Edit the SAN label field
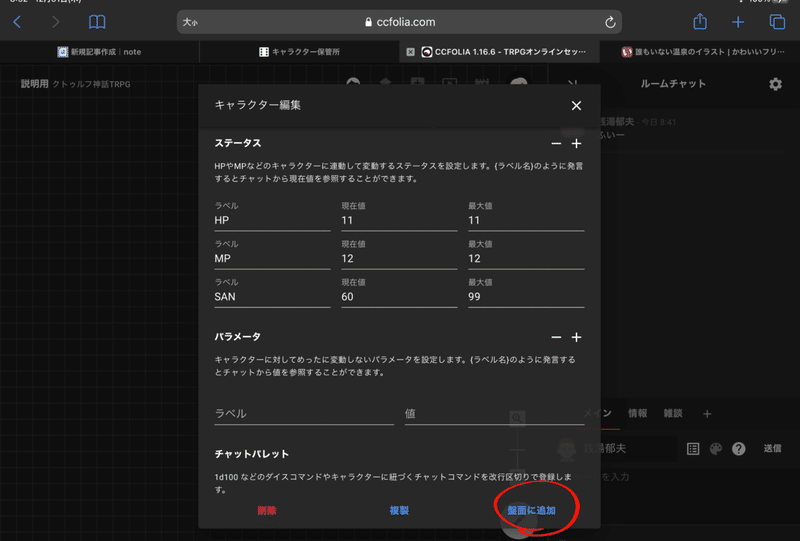The image size is (800, 541). (x=272, y=297)
